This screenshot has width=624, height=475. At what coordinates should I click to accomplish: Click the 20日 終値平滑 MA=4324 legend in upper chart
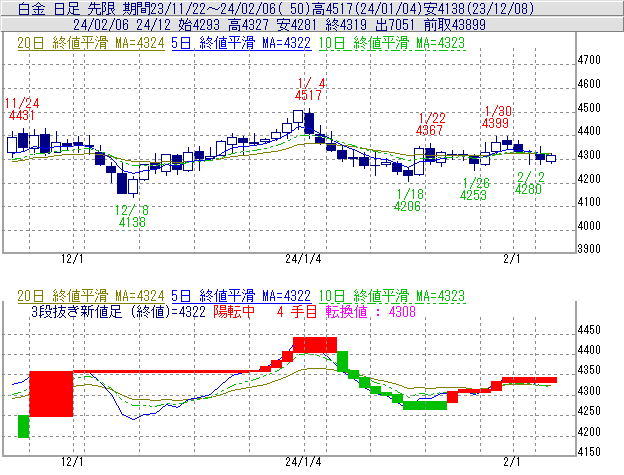pos(91,43)
